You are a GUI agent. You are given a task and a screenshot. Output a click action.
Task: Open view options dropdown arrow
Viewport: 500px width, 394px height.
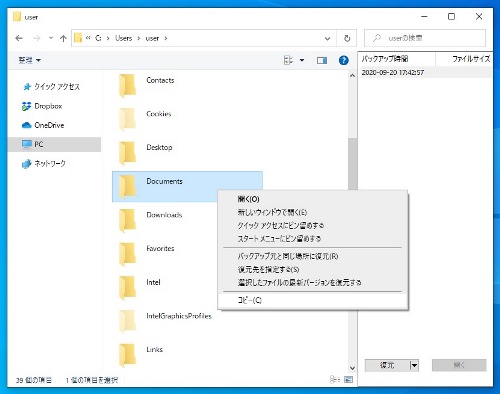pos(302,60)
